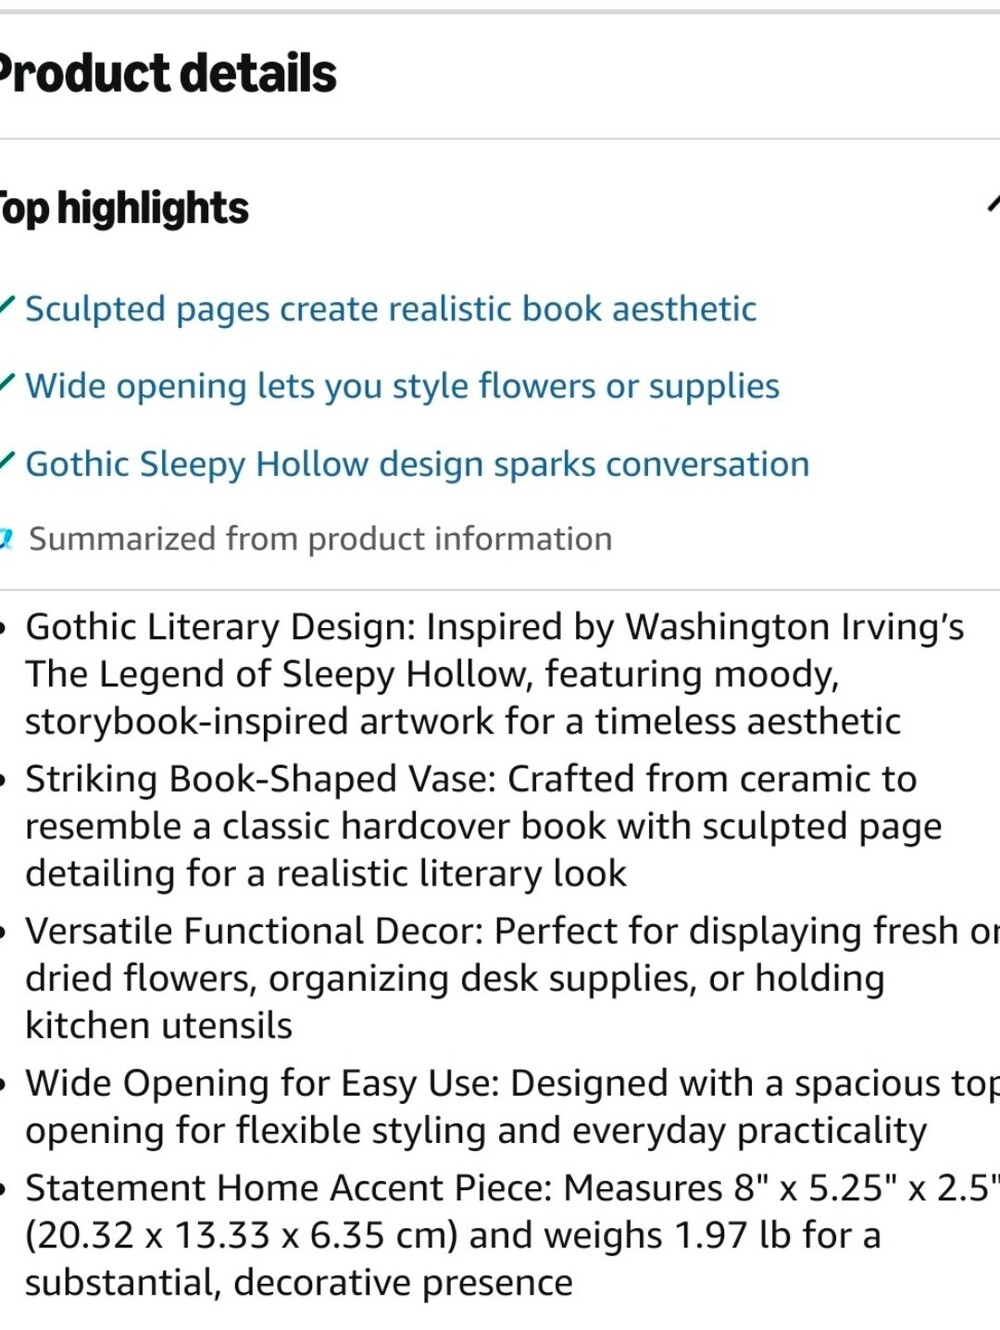
Task: Click checkmark icon beside Gothic Sleepy Hollow highlight
Action: point(6,460)
